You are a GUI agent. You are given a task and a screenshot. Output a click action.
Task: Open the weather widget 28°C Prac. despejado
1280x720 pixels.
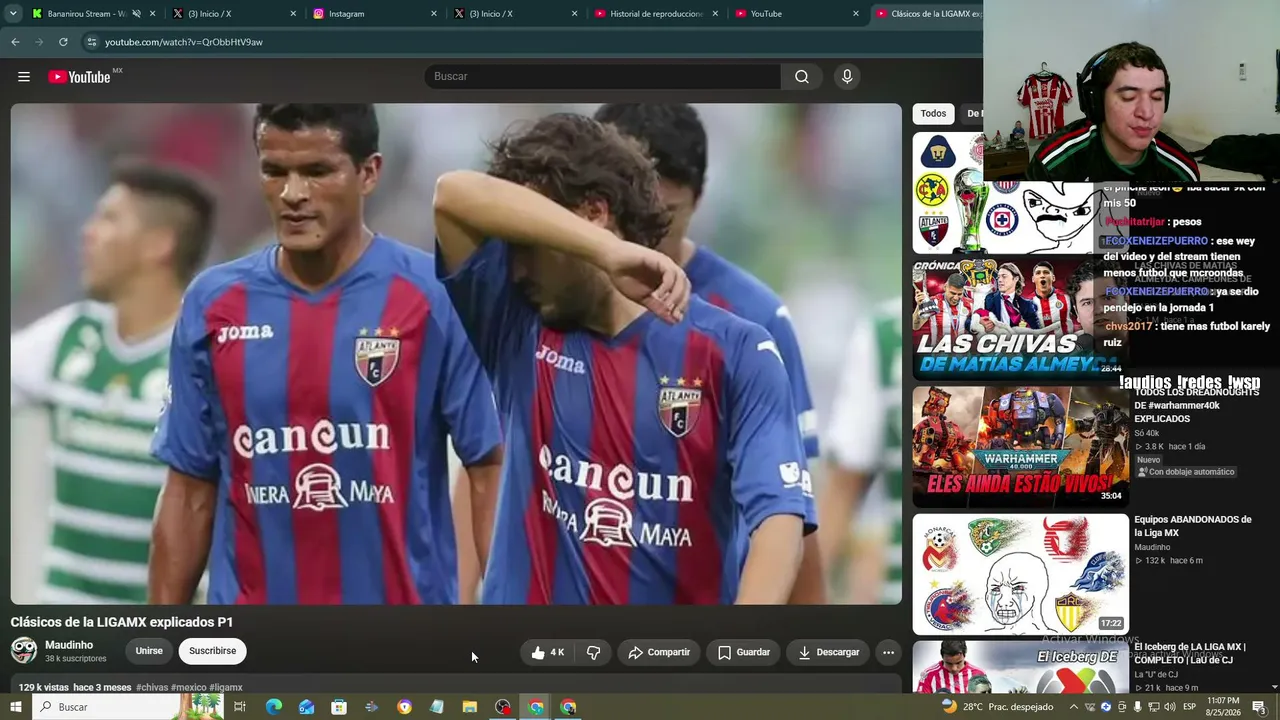point(998,707)
